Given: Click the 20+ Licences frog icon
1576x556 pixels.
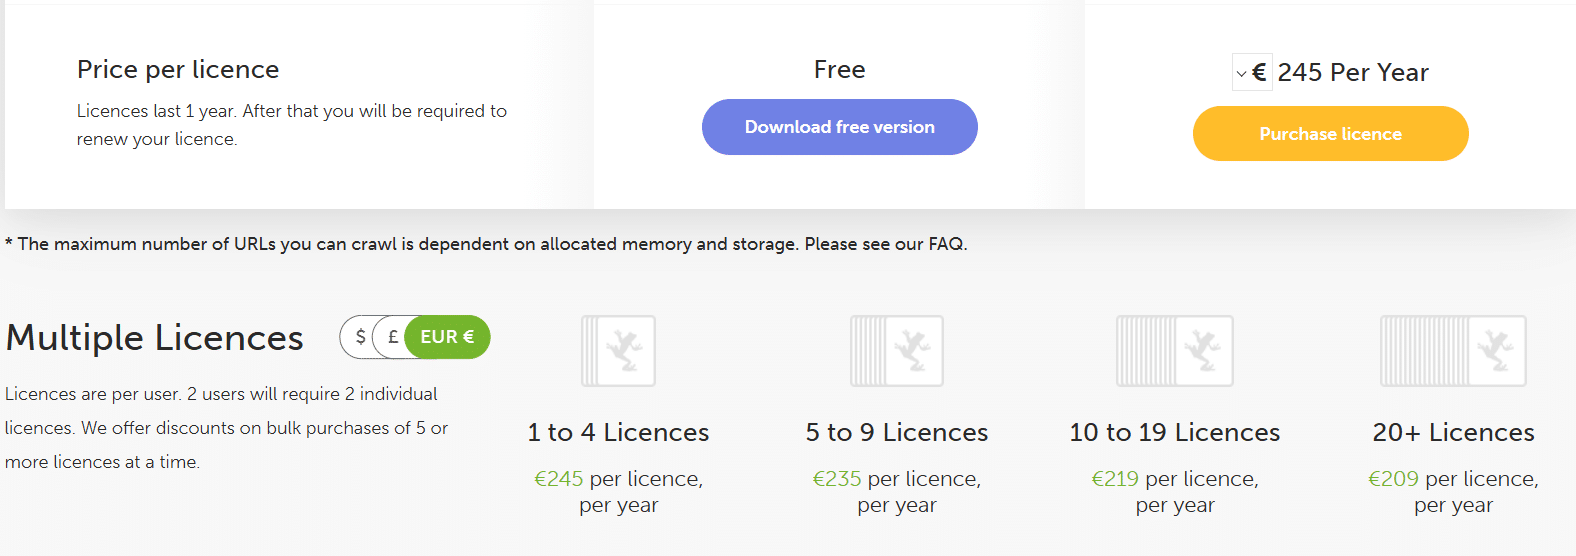Looking at the screenshot, I should point(1453,351).
